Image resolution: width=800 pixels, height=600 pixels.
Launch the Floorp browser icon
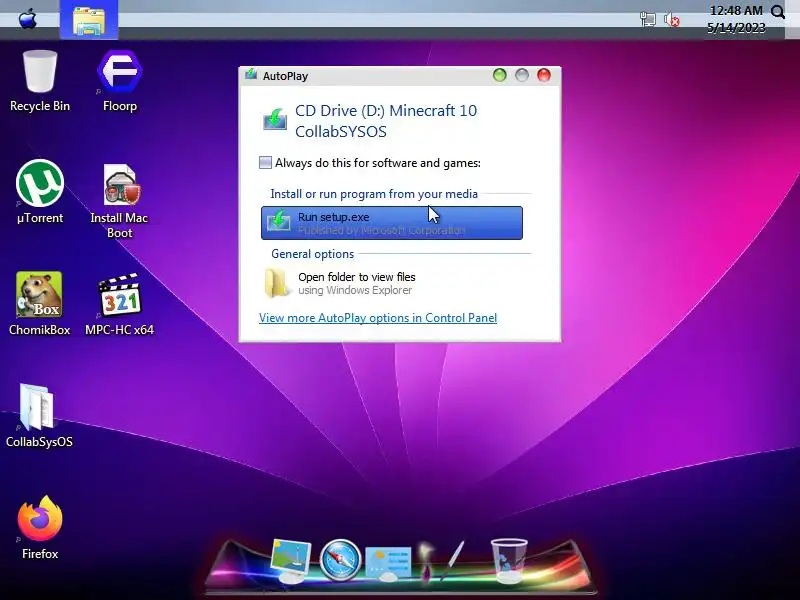coord(120,82)
